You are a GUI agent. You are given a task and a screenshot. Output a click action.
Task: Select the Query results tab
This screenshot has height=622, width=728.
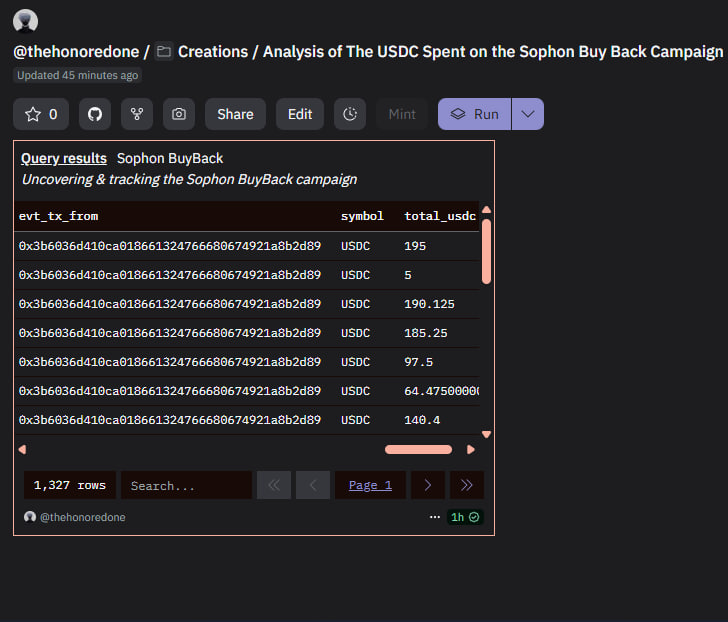tap(64, 158)
